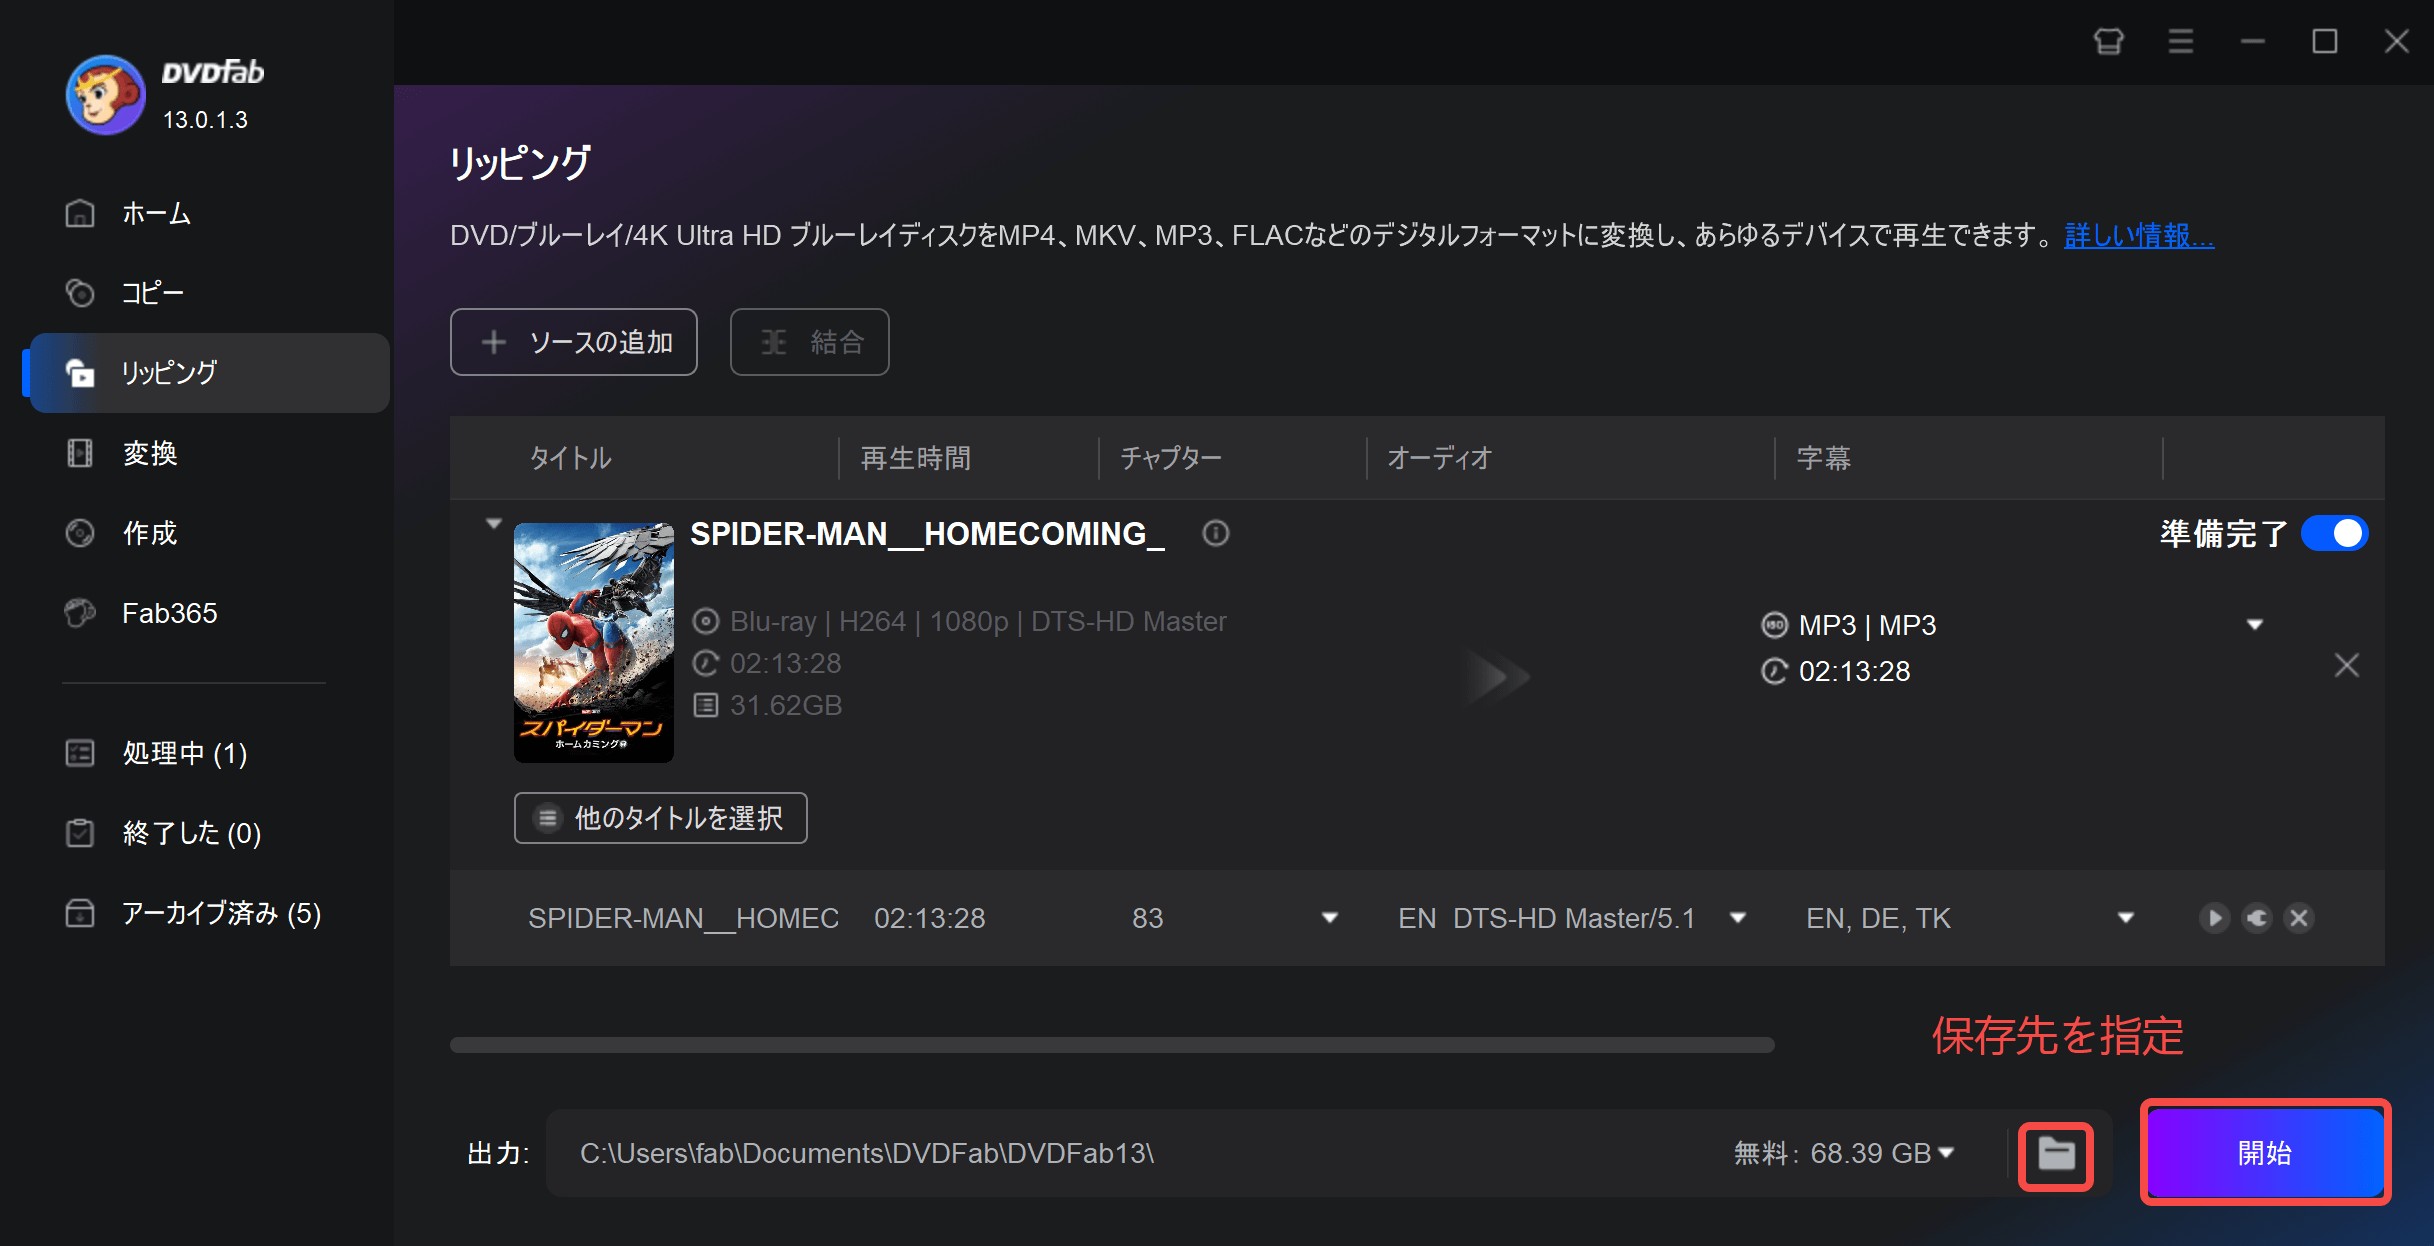The width and height of the screenshot is (2434, 1246).
Task: Maximize the DVDFab window
Action: coord(2325,41)
